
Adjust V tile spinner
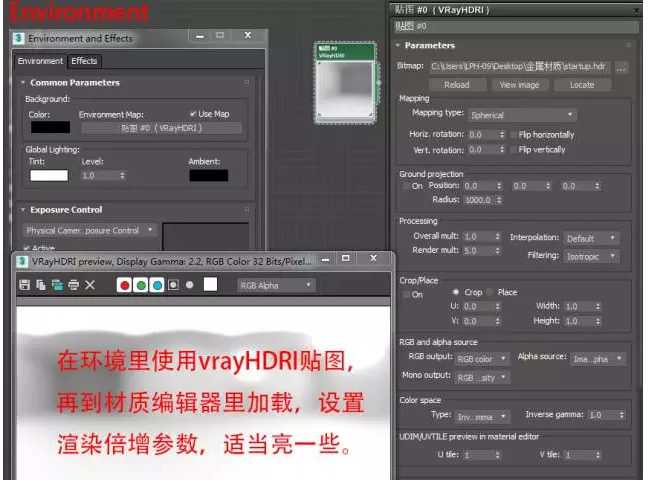coord(598,455)
